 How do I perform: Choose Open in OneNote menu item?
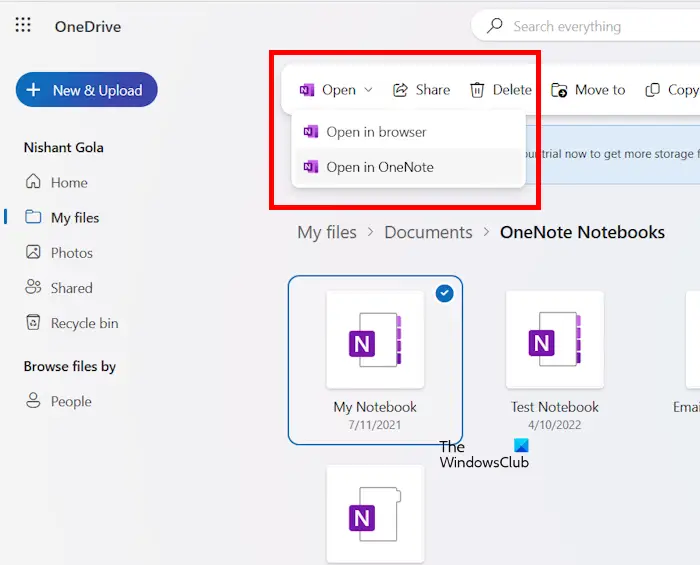click(x=408, y=167)
